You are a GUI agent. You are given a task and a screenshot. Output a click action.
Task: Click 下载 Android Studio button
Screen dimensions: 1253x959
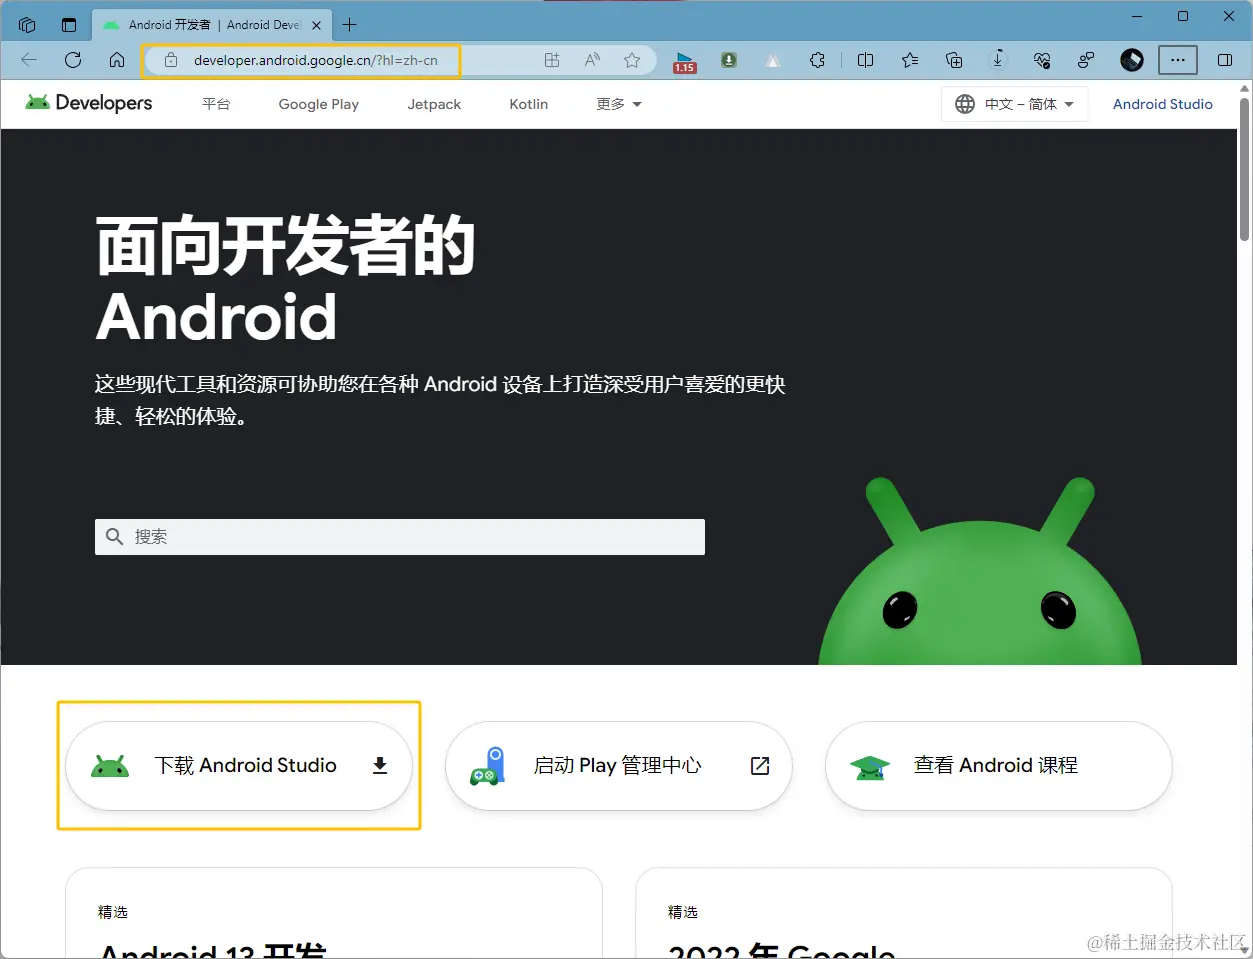click(239, 766)
